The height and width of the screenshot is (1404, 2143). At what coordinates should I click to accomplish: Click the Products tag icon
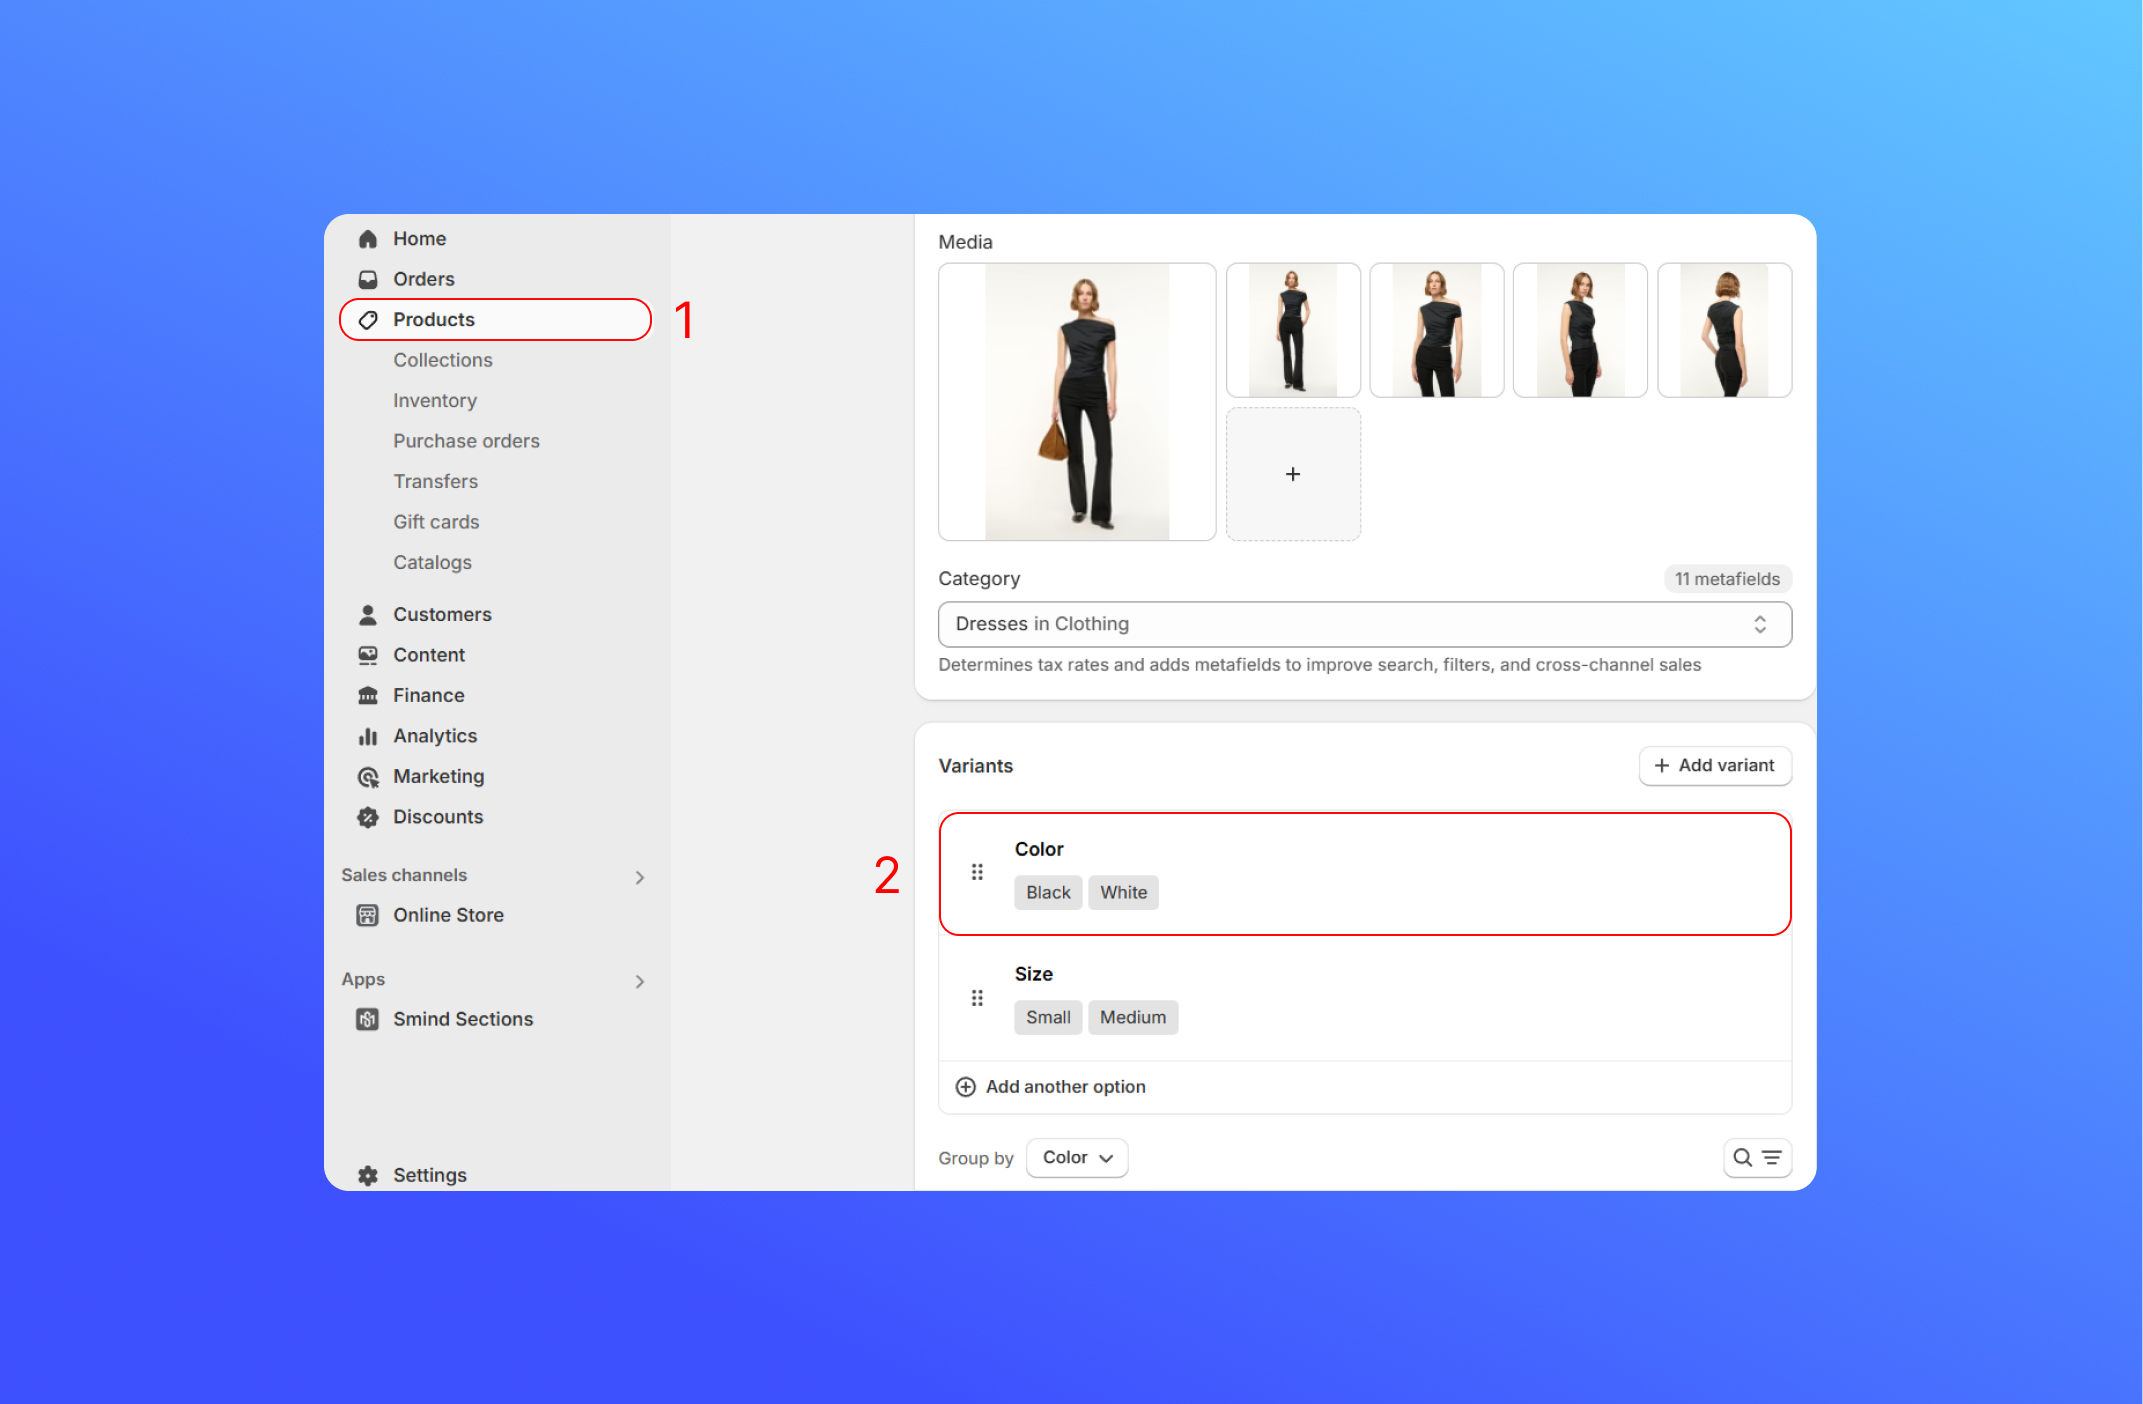point(368,320)
